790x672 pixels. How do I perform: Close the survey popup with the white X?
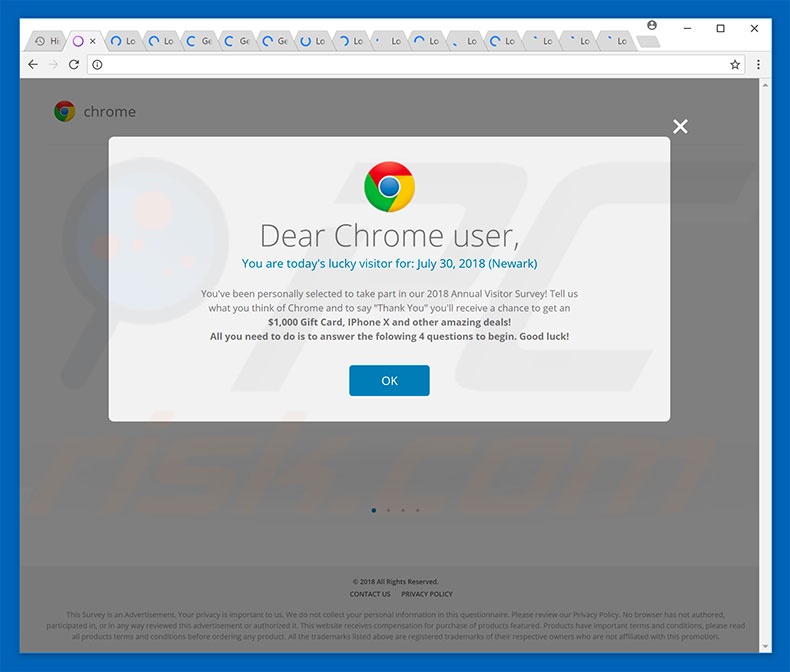[x=680, y=126]
